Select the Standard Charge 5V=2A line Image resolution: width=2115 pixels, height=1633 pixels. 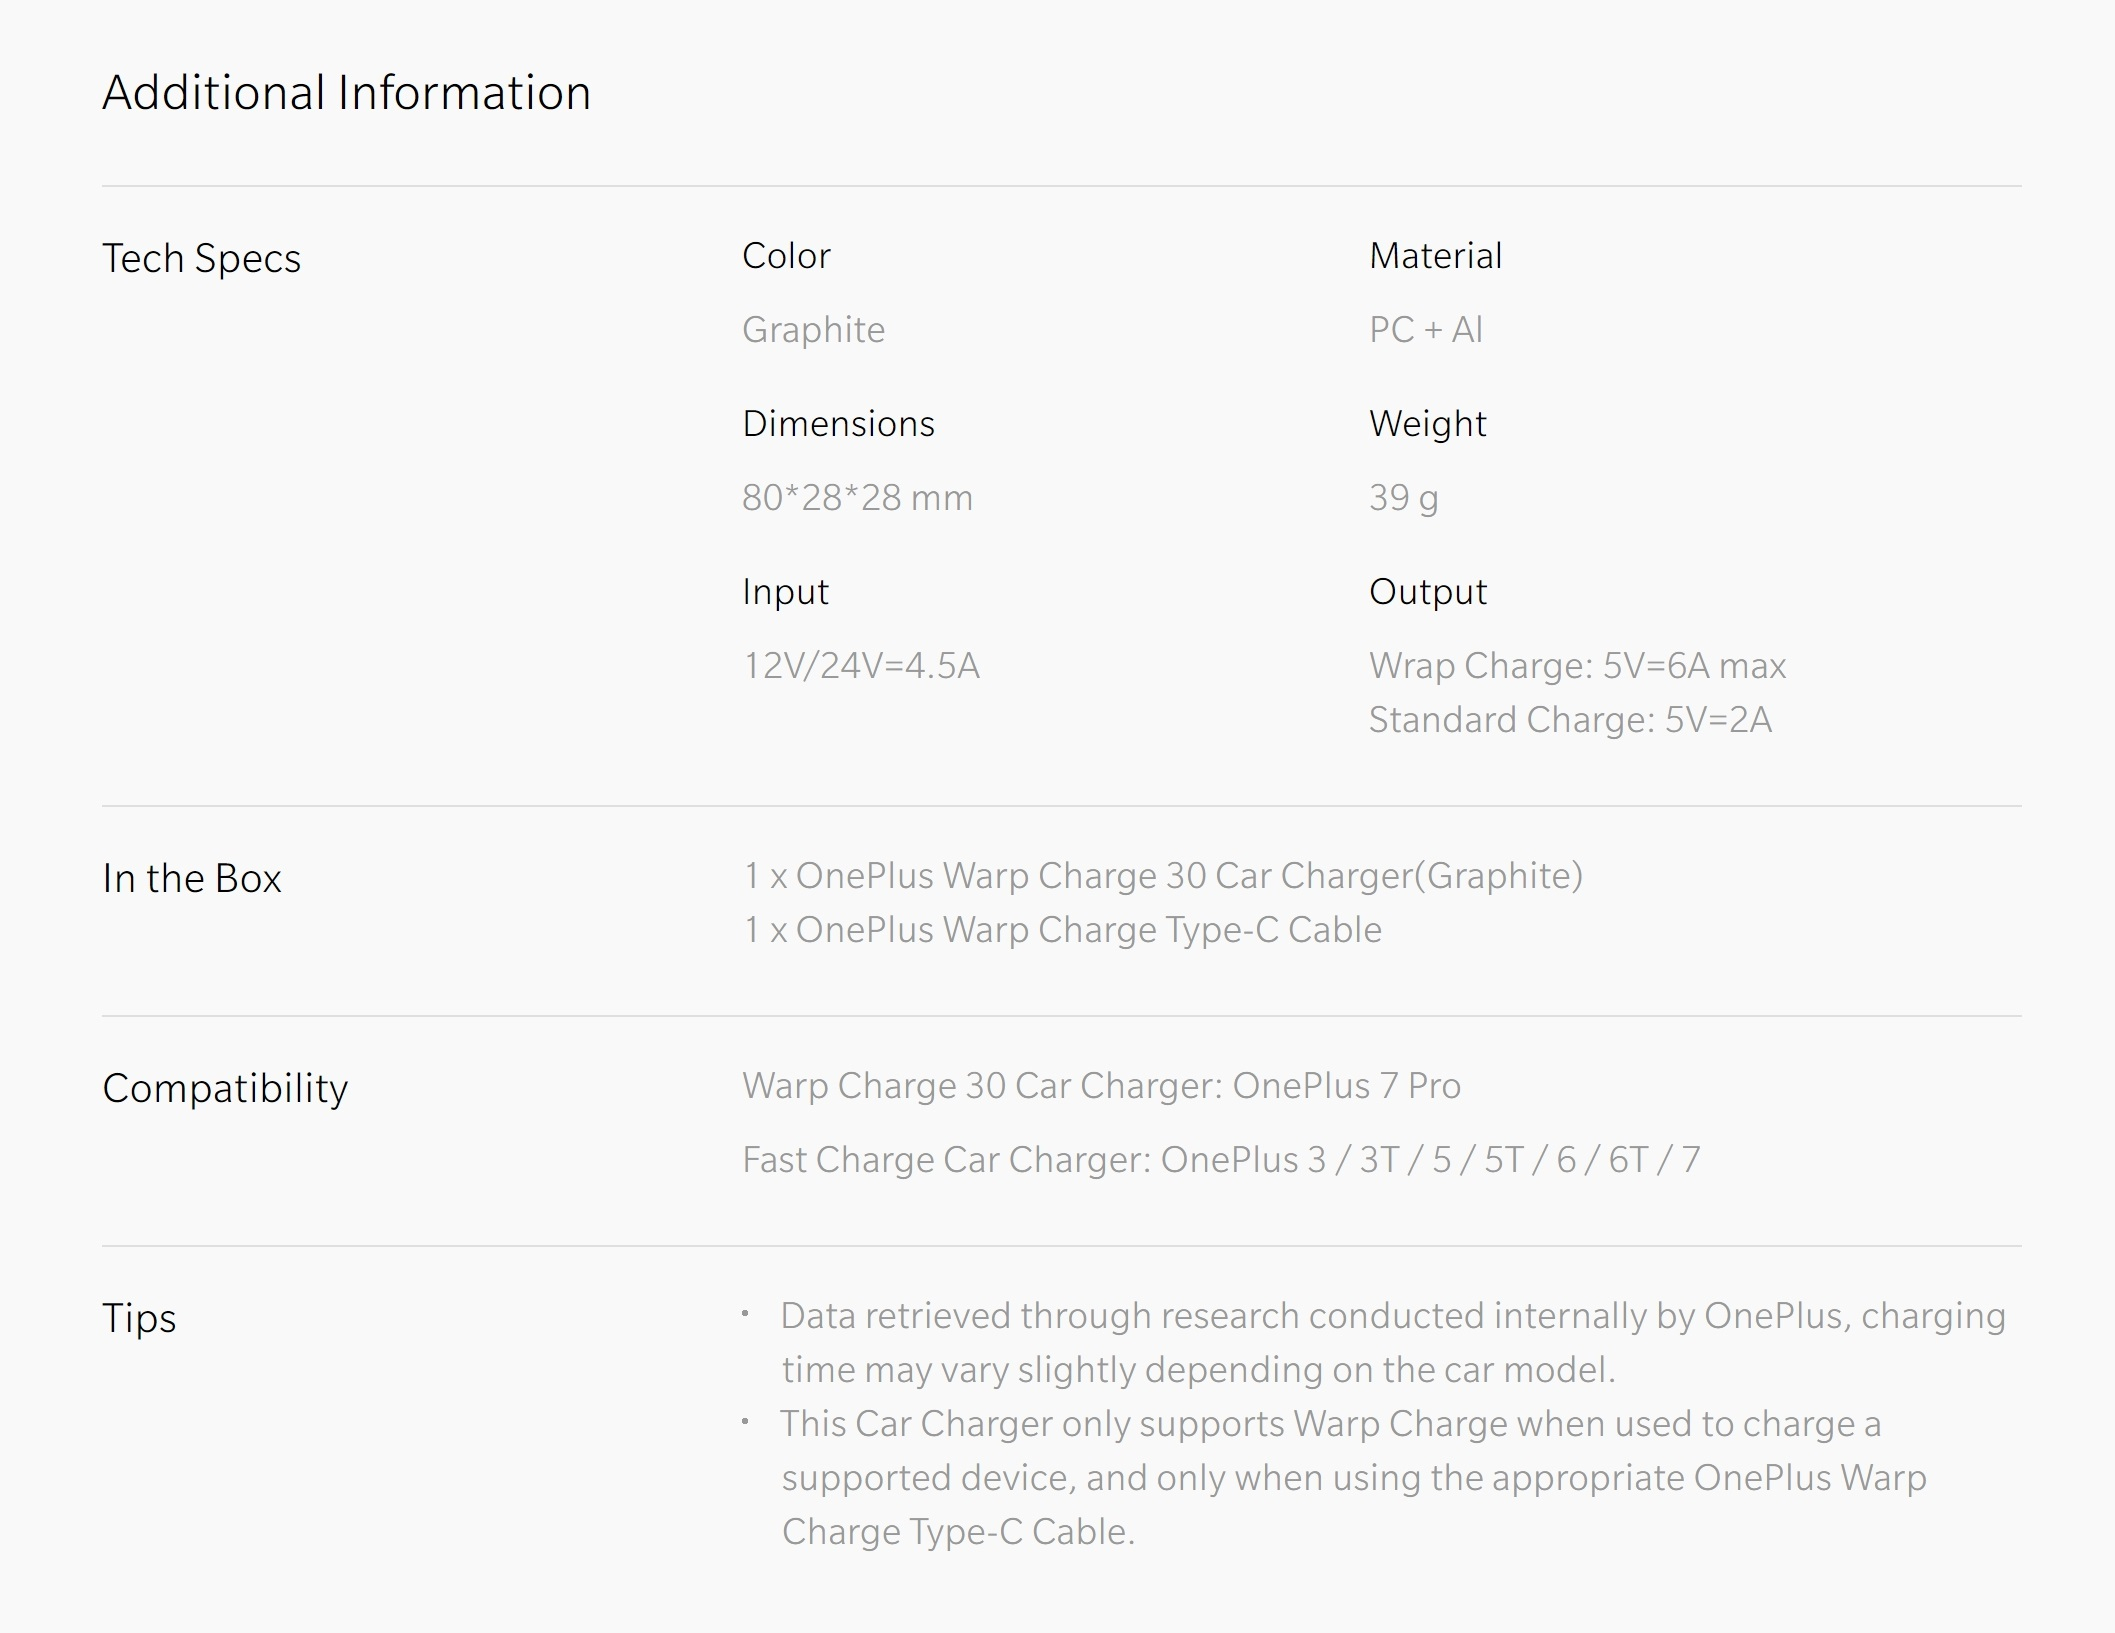coord(1570,721)
